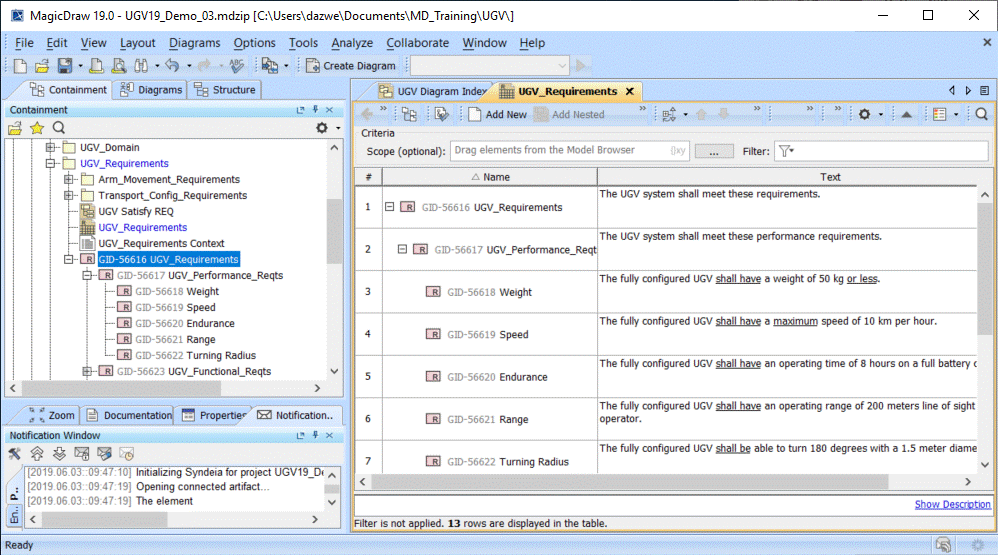Pin the Containment panel with pushpin
The image size is (998, 555).
[315, 110]
